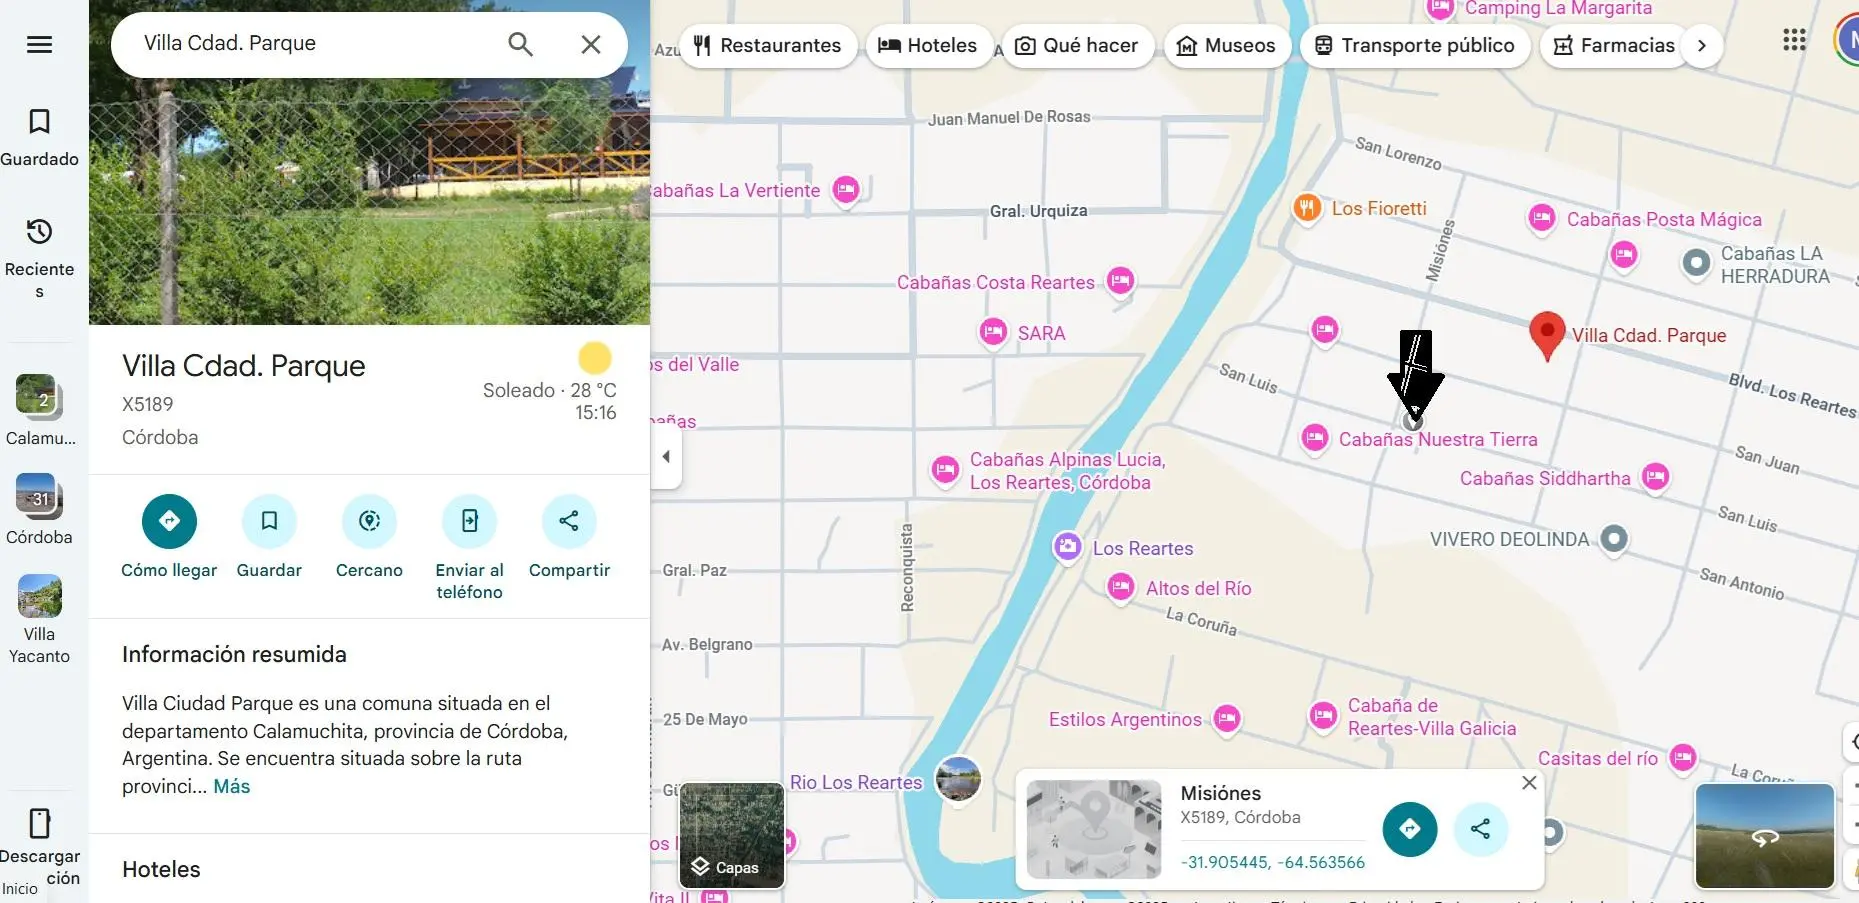Click Enviar al teléfono icon
Viewport: 1859px width, 903px height.
(469, 521)
